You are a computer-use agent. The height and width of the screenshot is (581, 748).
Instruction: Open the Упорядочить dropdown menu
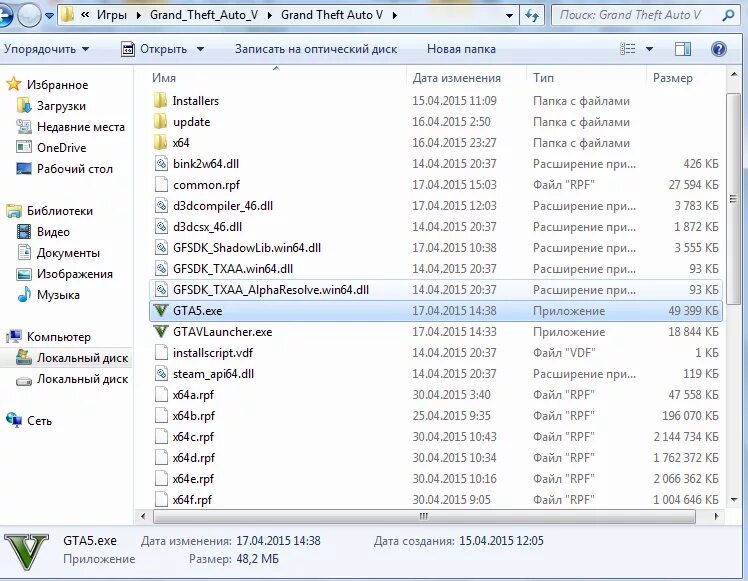coord(46,49)
